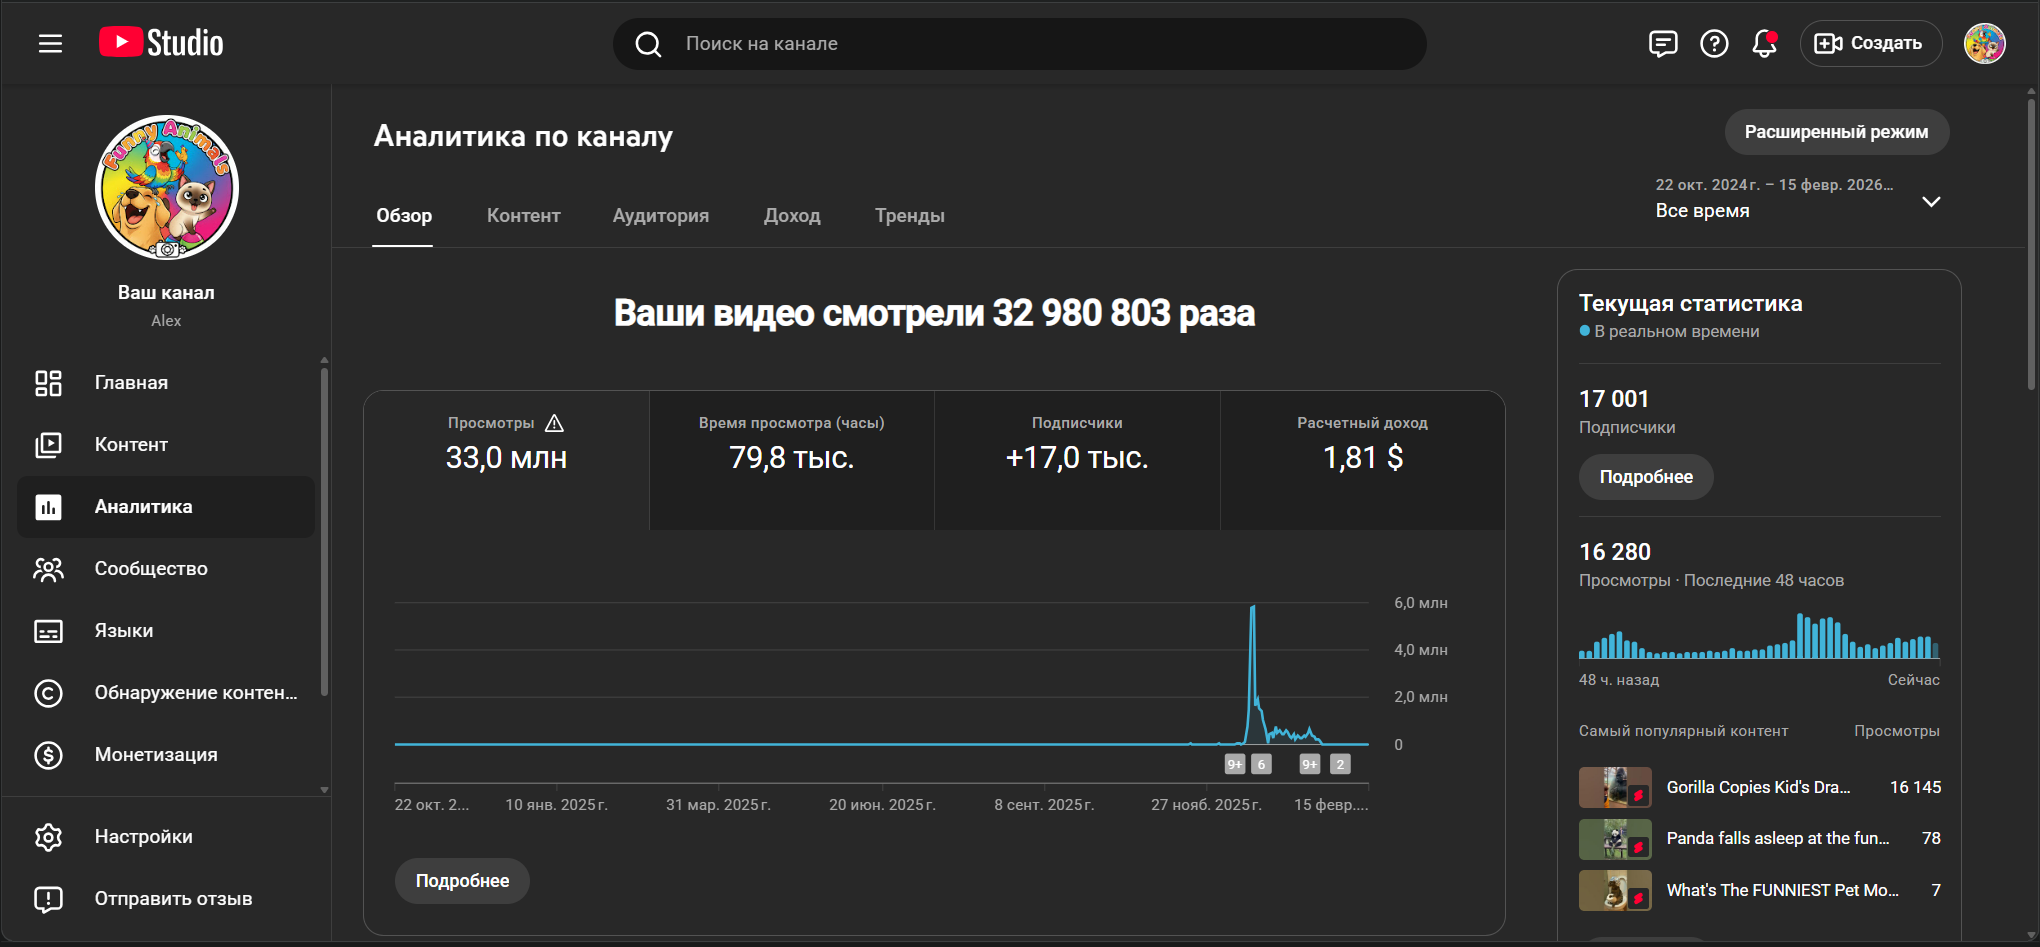This screenshot has height=947, width=2040.
Task: Select the Расчетный доход metric card
Action: (1363, 460)
